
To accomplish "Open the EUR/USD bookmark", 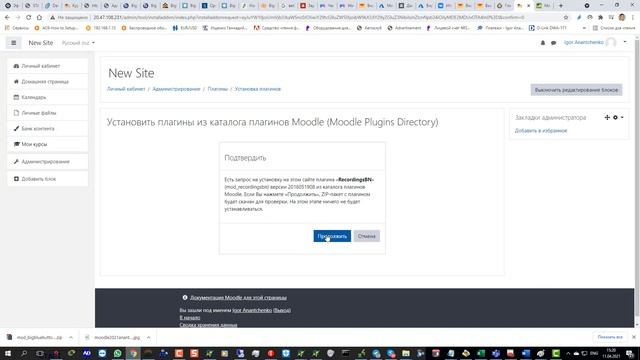I will click(x=184, y=28).
